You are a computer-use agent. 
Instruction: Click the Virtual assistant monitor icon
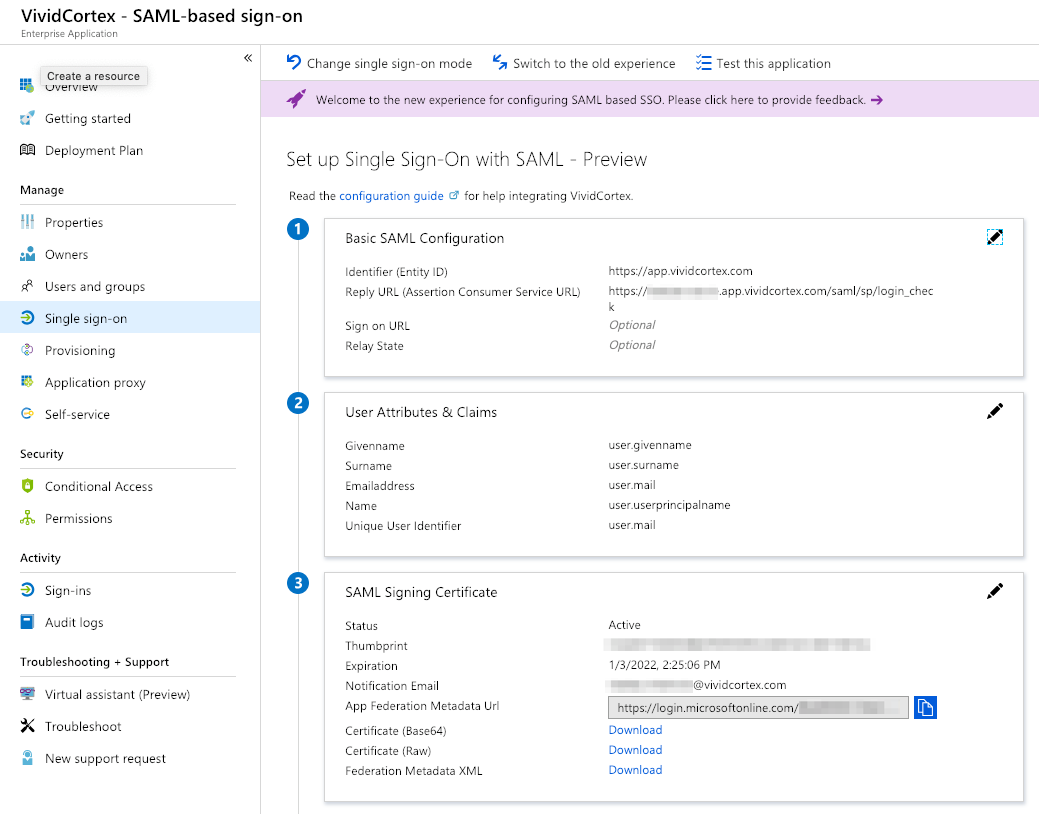[x=27, y=693]
